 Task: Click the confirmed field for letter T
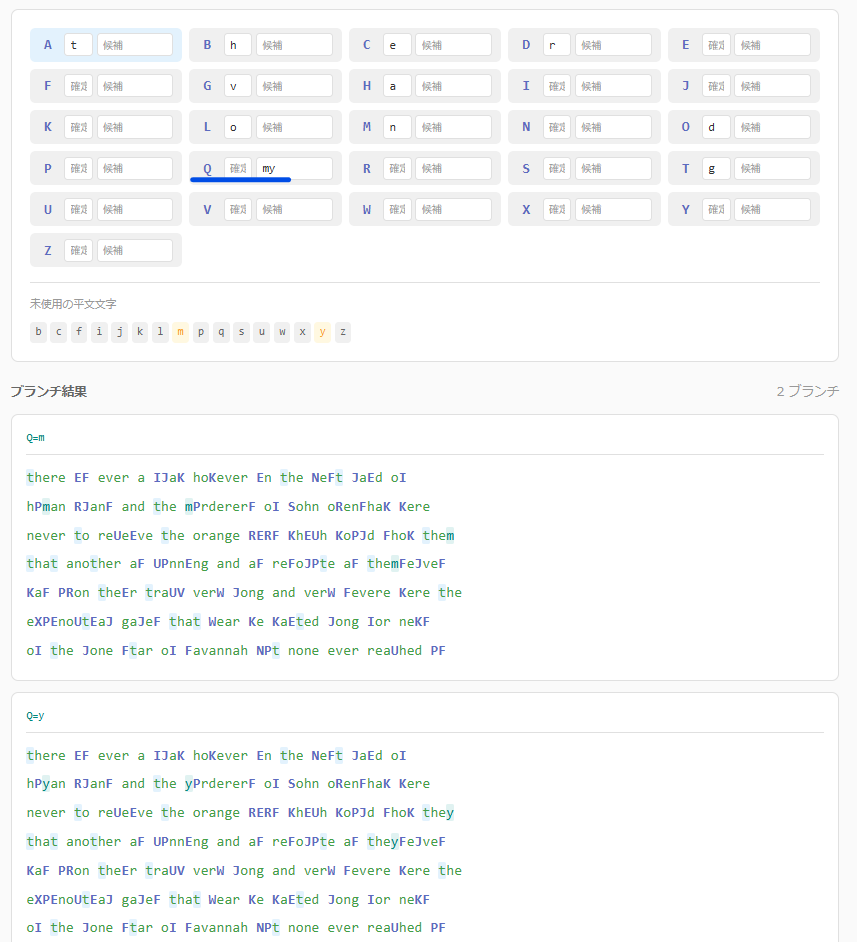coord(716,168)
